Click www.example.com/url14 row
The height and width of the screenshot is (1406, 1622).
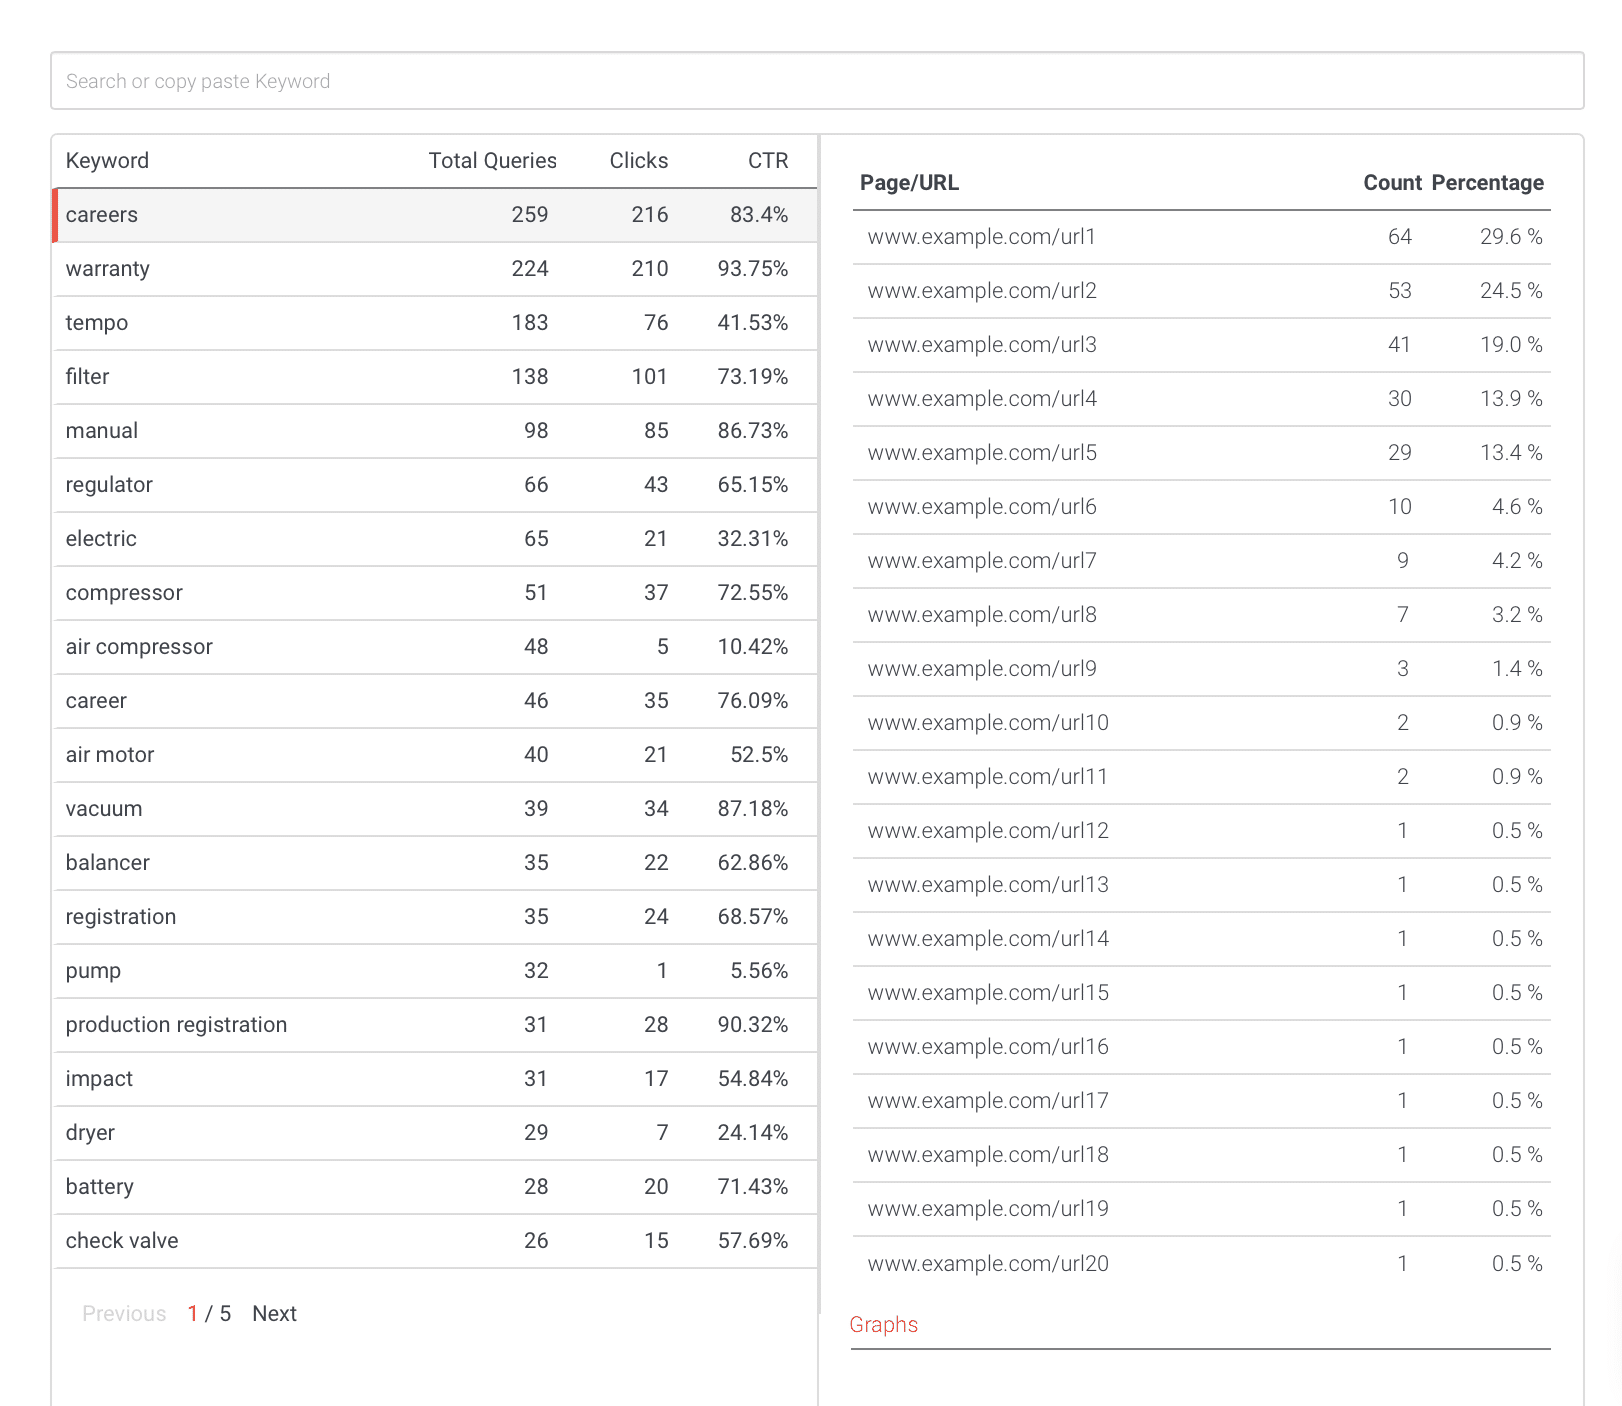pos(1202,939)
